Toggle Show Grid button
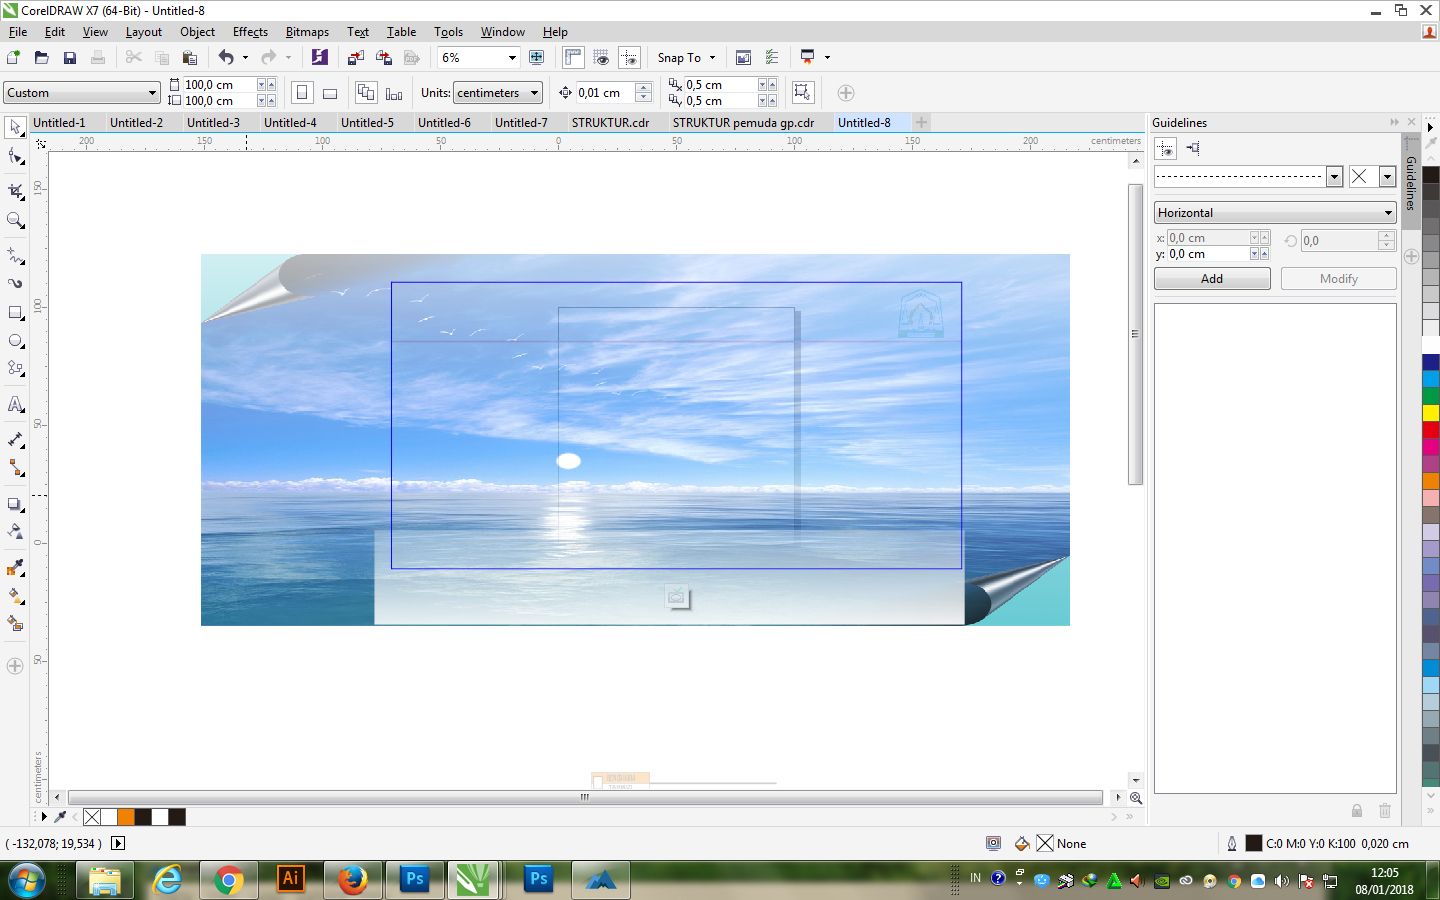This screenshot has height=900, width=1440. pos(601,57)
